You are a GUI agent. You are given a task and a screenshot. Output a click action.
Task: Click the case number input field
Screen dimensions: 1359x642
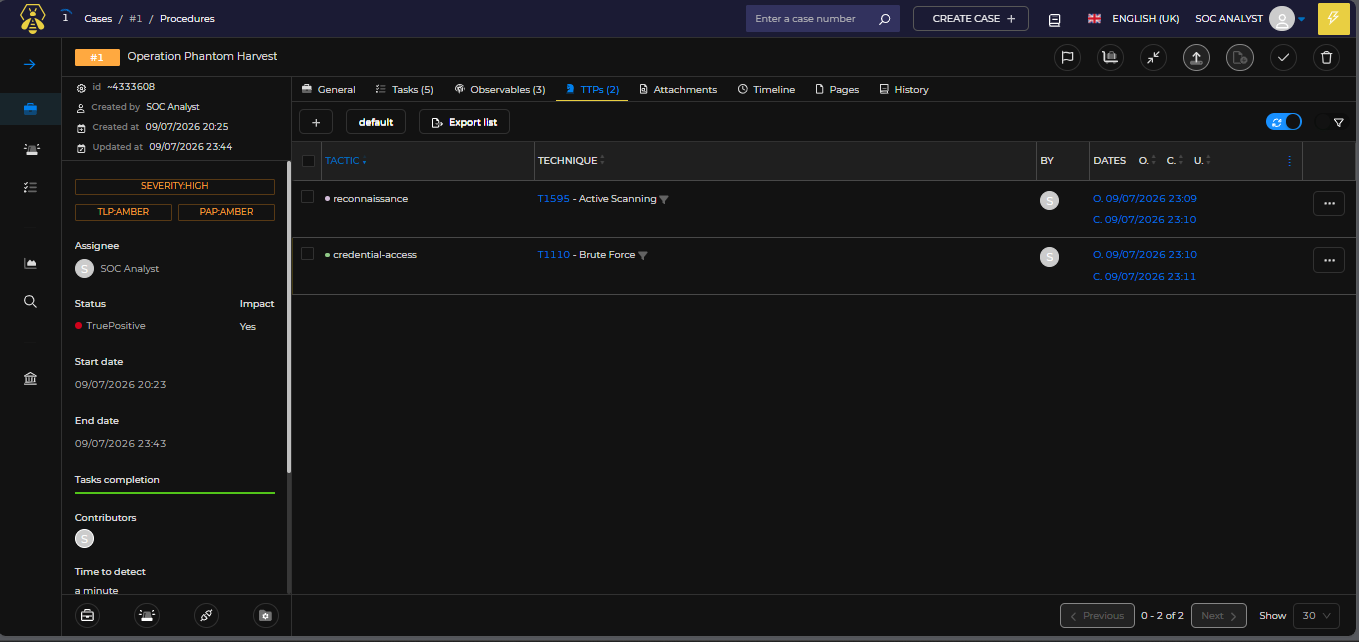tap(811, 19)
